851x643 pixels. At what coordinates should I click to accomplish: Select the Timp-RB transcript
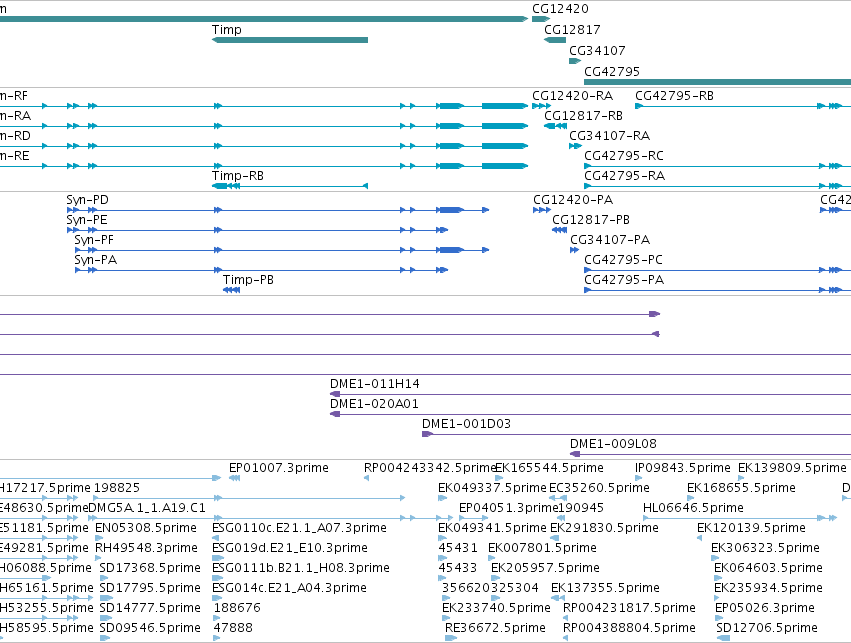click(x=290, y=186)
